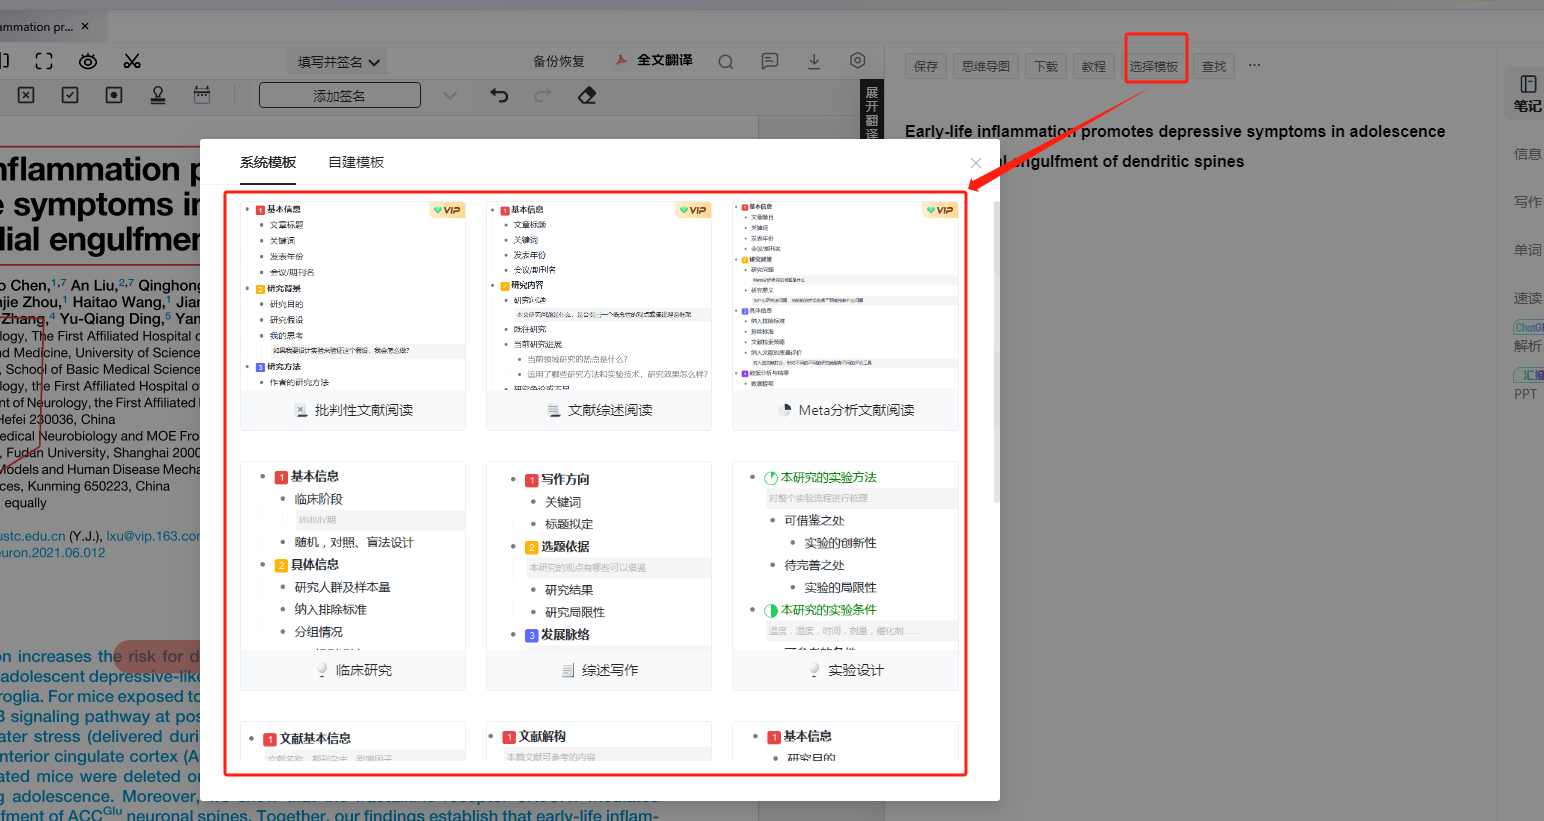Image resolution: width=1544 pixels, height=821 pixels.
Task: Open the comment bubble icon
Action: [770, 61]
